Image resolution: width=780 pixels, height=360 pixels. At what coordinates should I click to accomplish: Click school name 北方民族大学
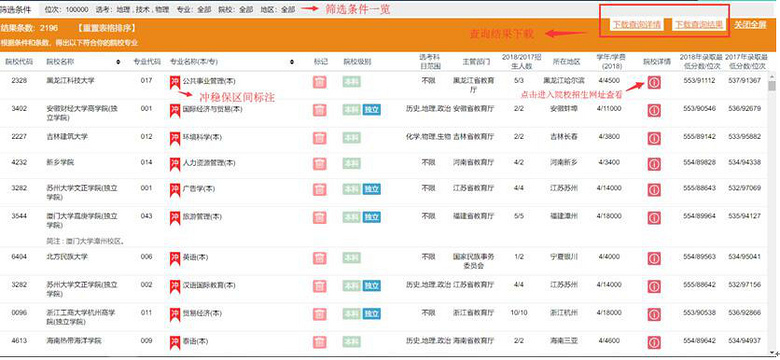pyautogui.click(x=67, y=257)
